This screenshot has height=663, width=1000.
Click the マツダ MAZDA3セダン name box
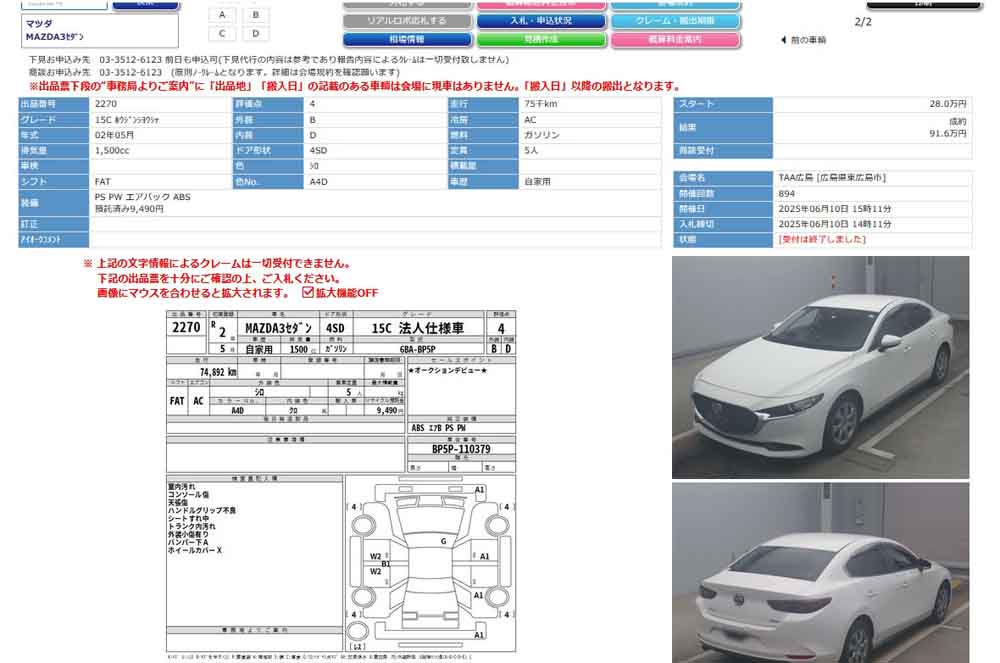click(x=99, y=31)
